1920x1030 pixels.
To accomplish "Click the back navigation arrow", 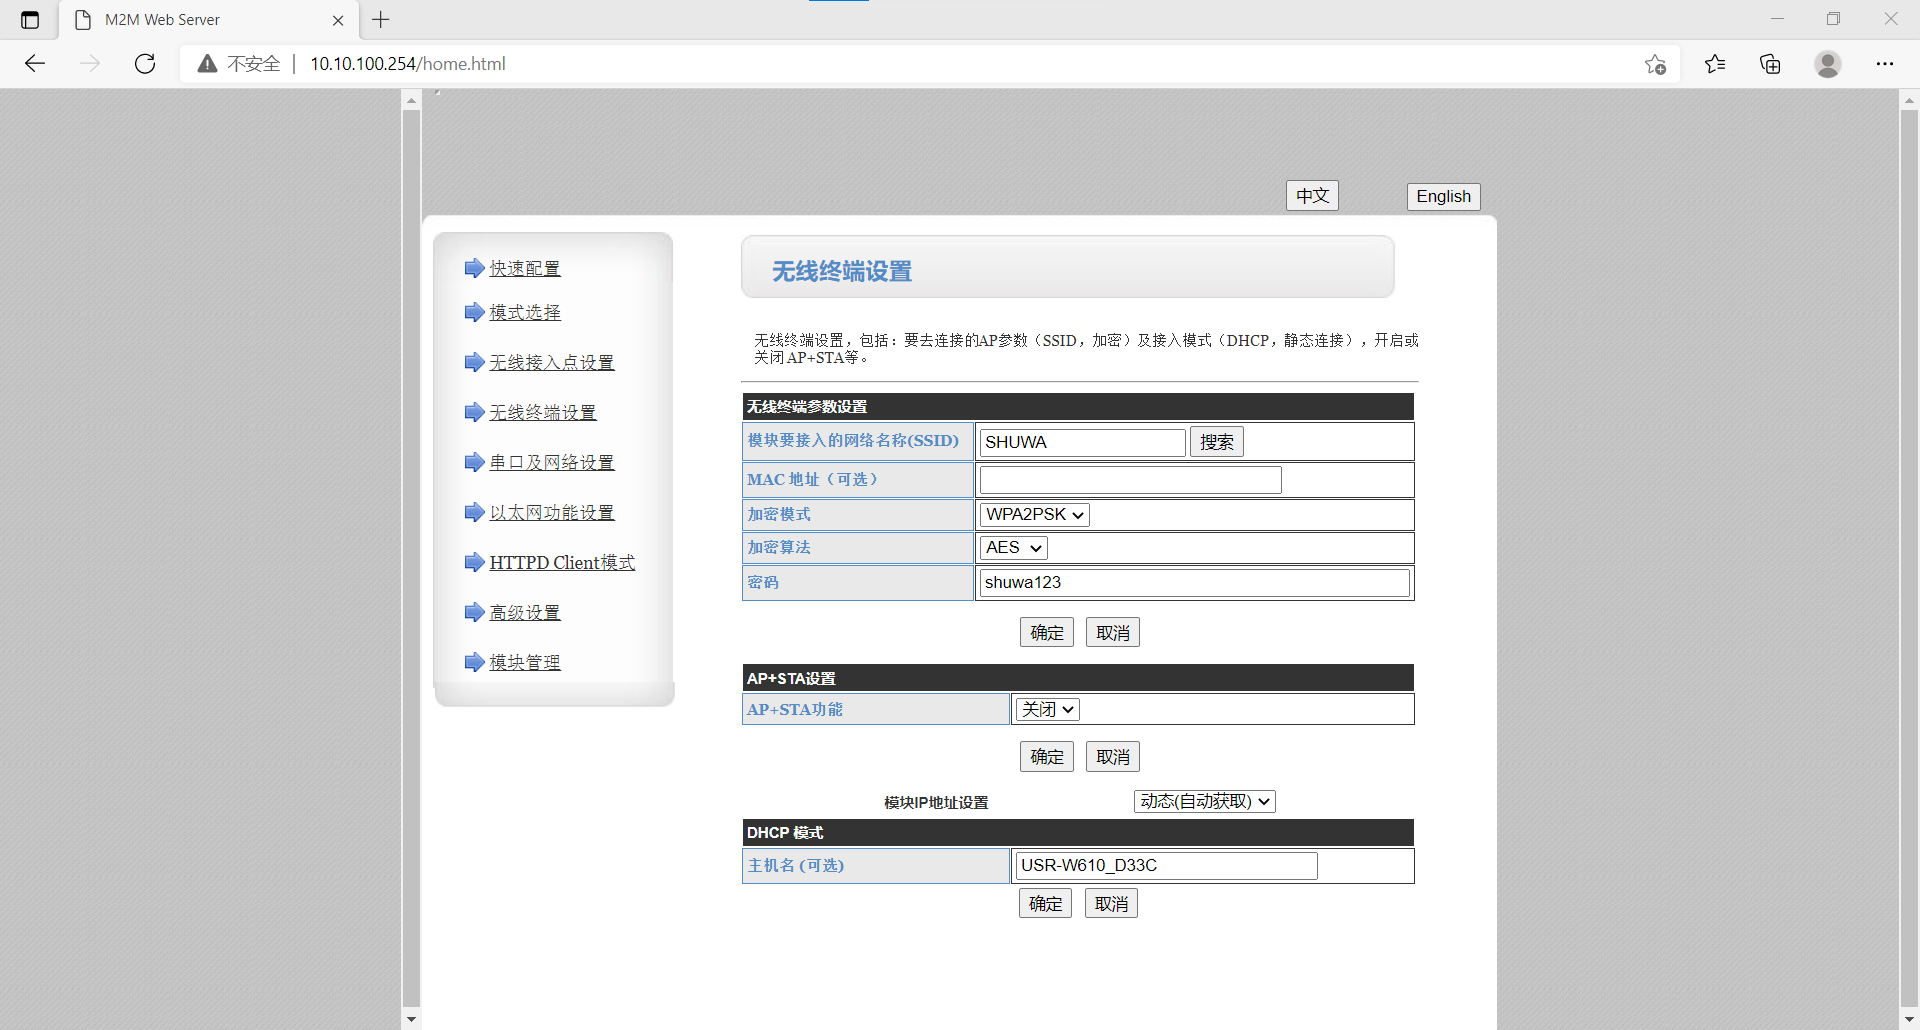I will (35, 64).
